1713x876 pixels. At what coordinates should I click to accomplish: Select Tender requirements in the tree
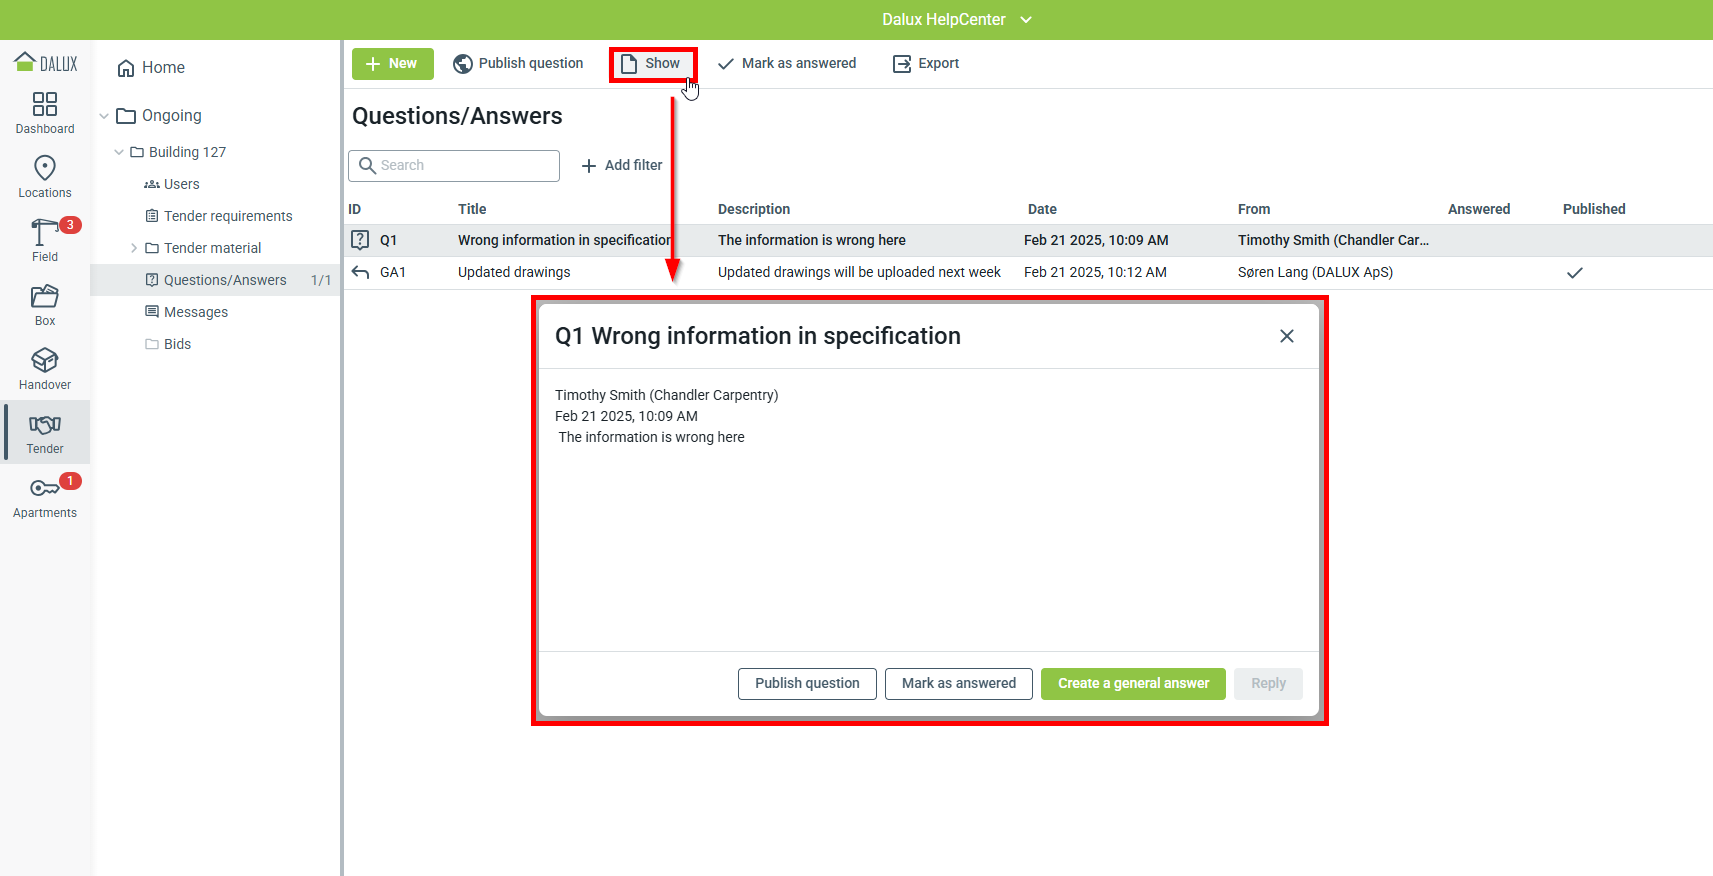(x=227, y=216)
